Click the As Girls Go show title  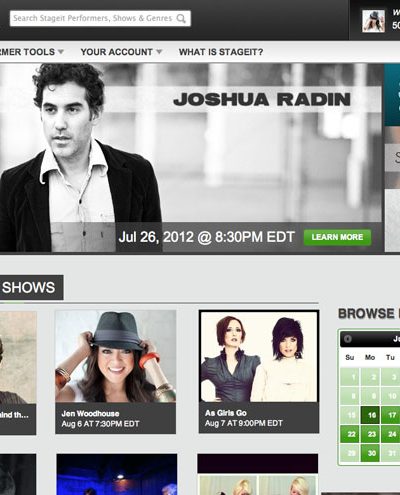tap(226, 413)
